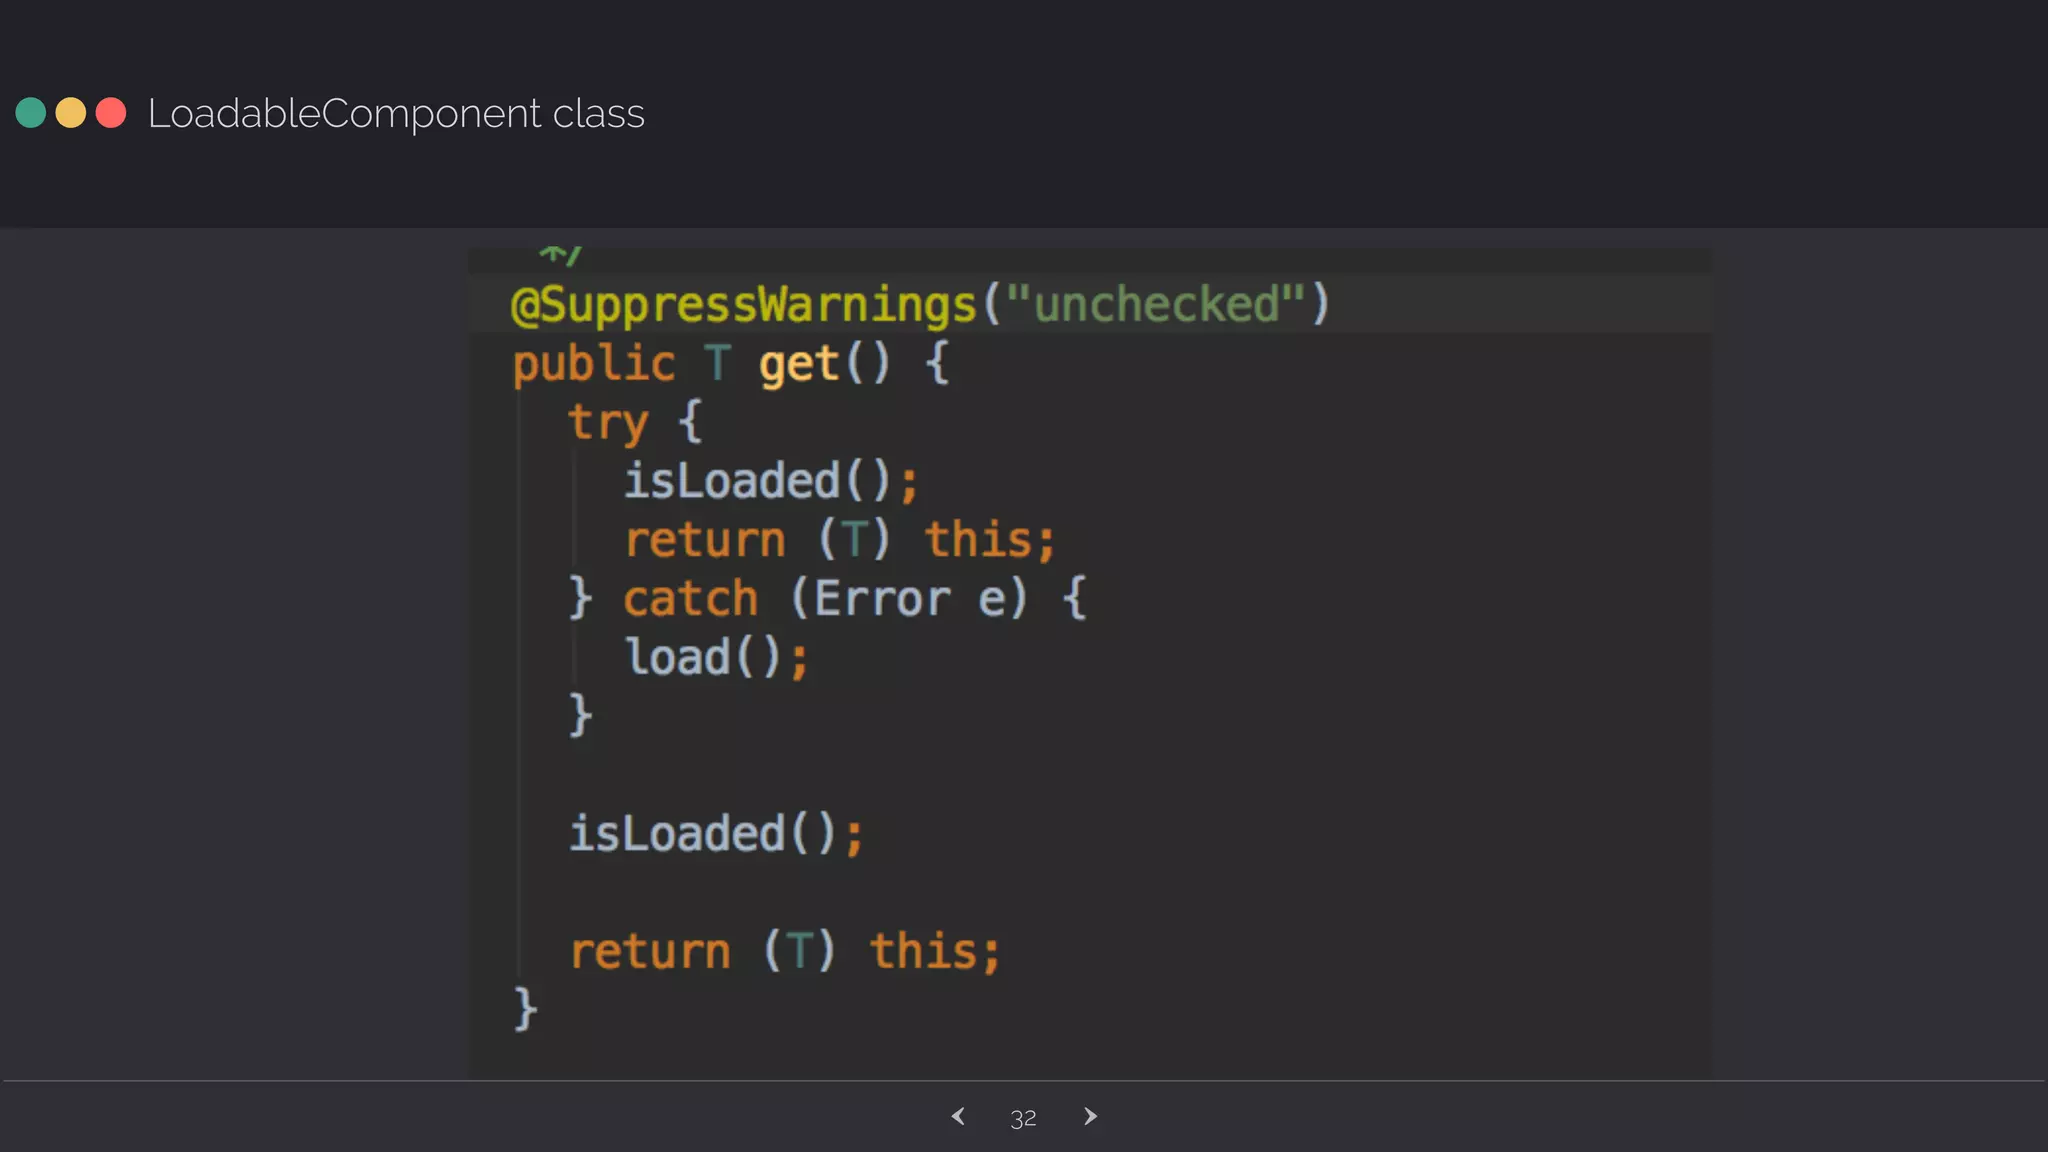Click the catch (Error e) line

coord(826,599)
